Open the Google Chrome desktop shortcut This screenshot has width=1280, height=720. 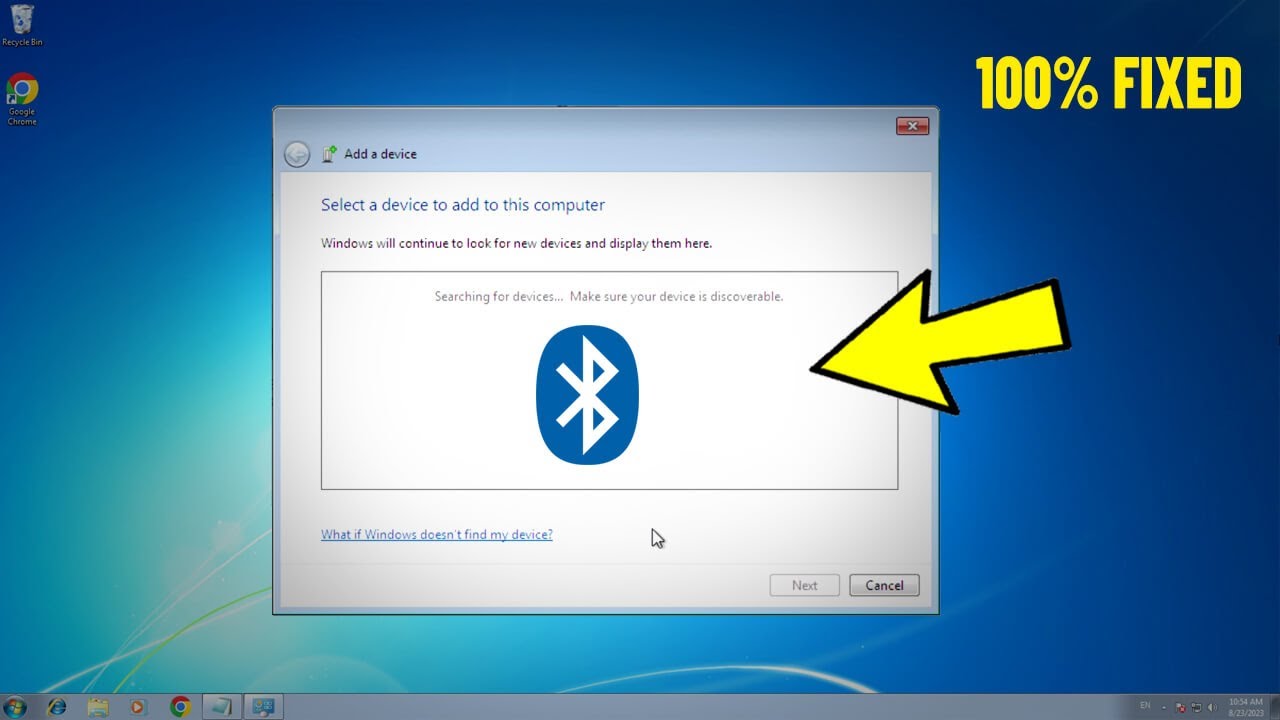pos(22,99)
